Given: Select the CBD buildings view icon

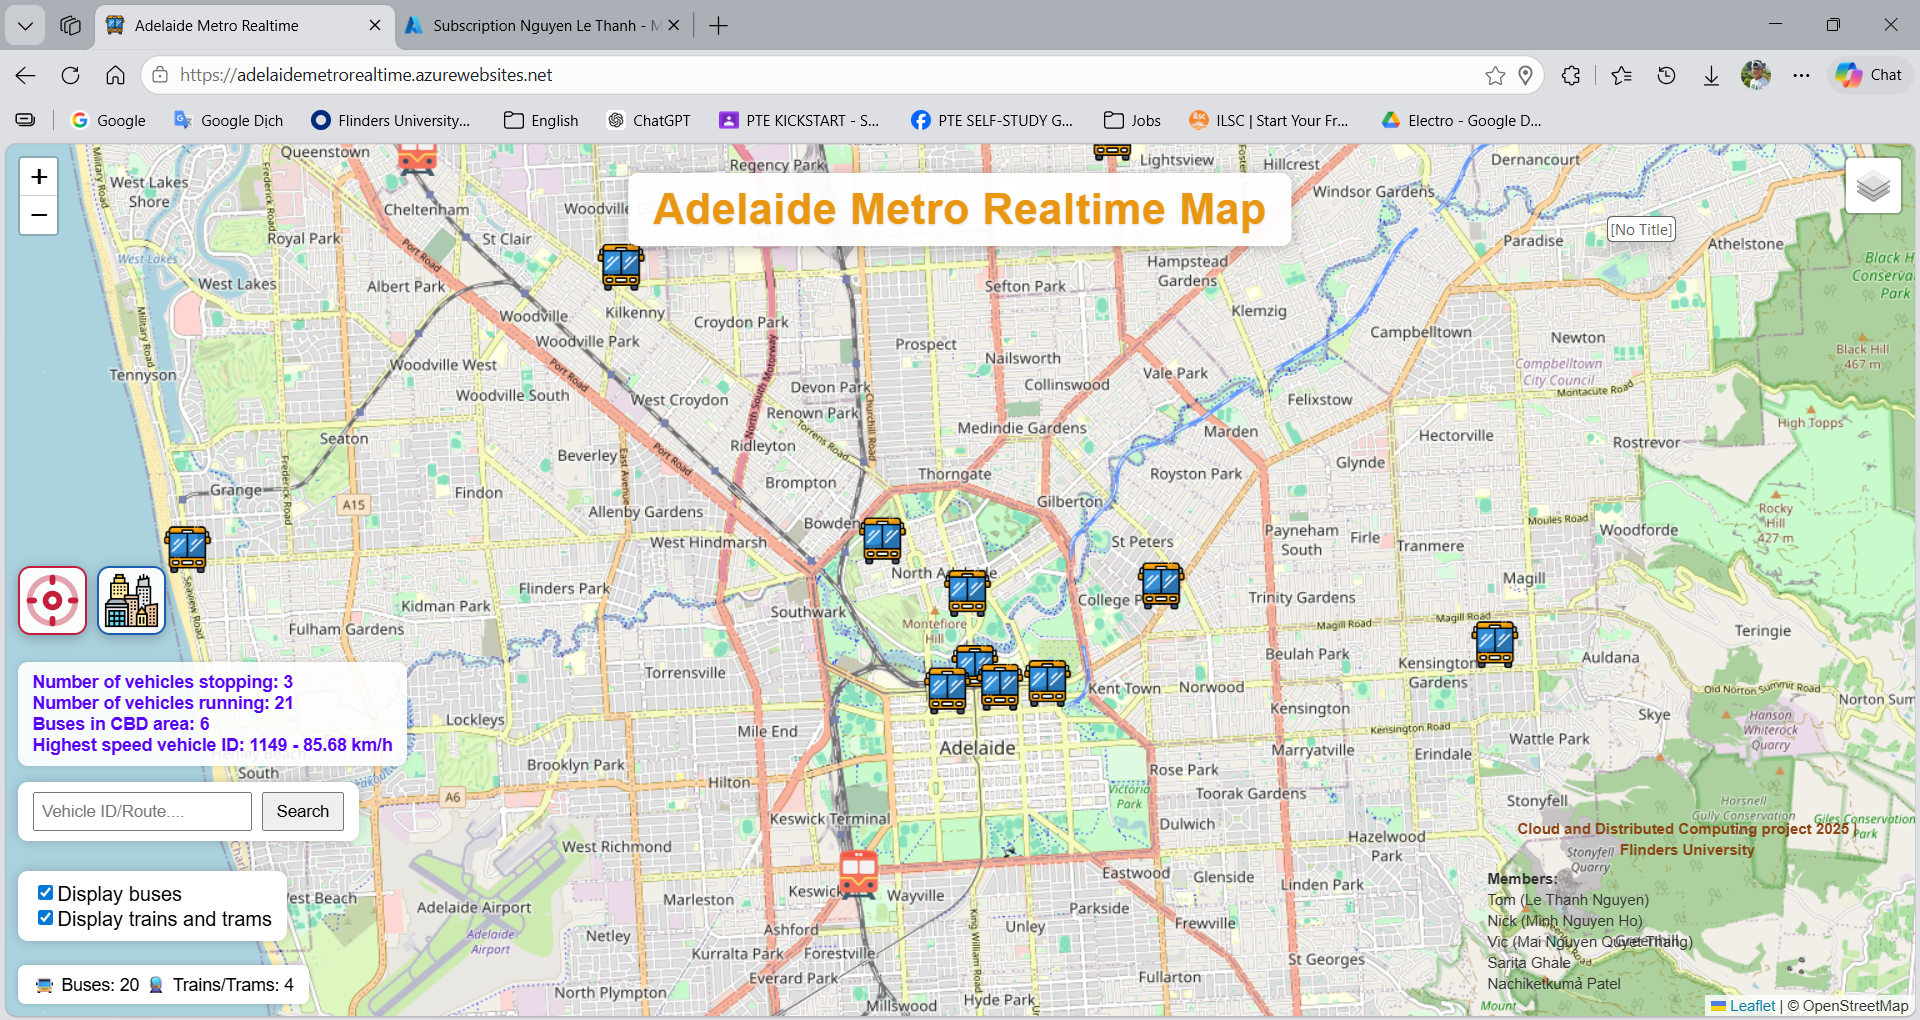Looking at the screenshot, I should point(130,600).
